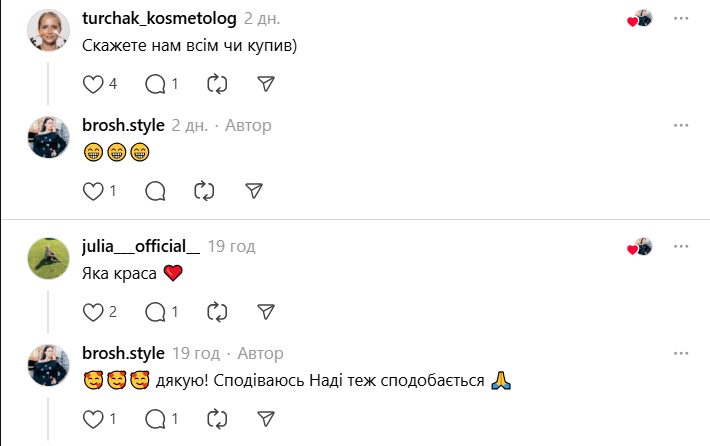Open julia___official__ username link
The image size is (710, 446).
click(141, 246)
